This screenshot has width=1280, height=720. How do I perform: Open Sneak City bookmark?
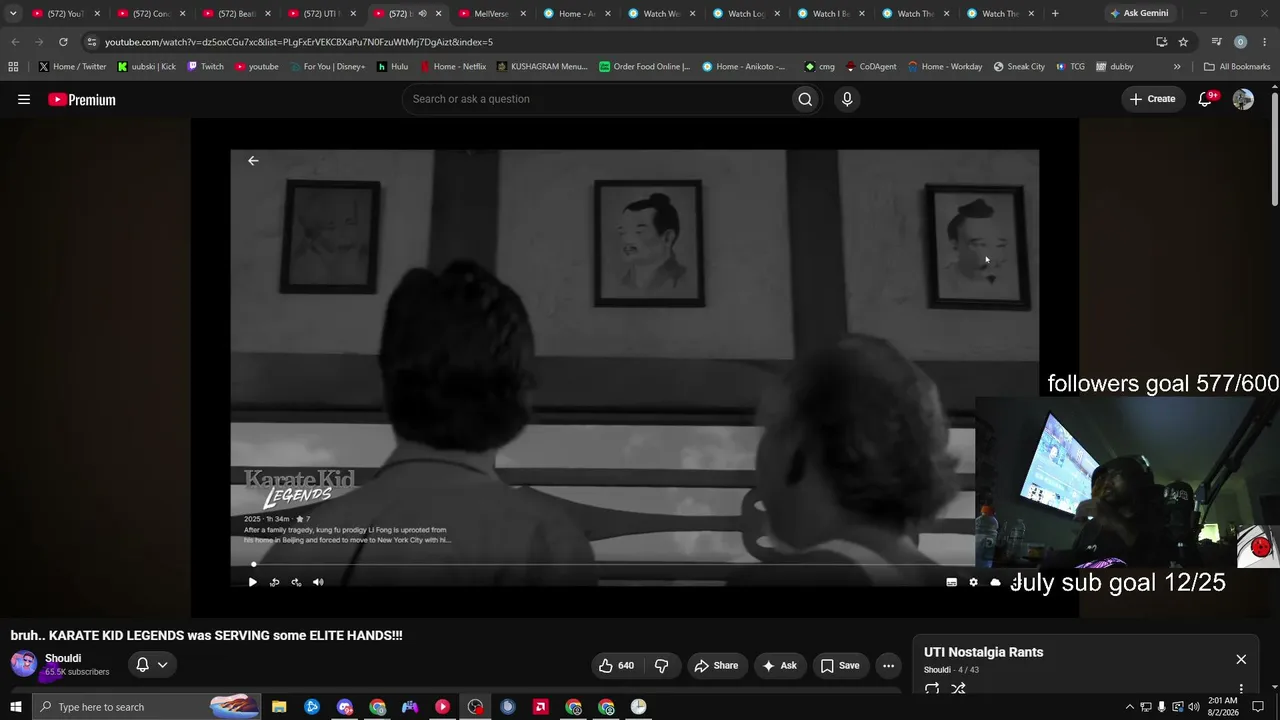[x=1019, y=67]
